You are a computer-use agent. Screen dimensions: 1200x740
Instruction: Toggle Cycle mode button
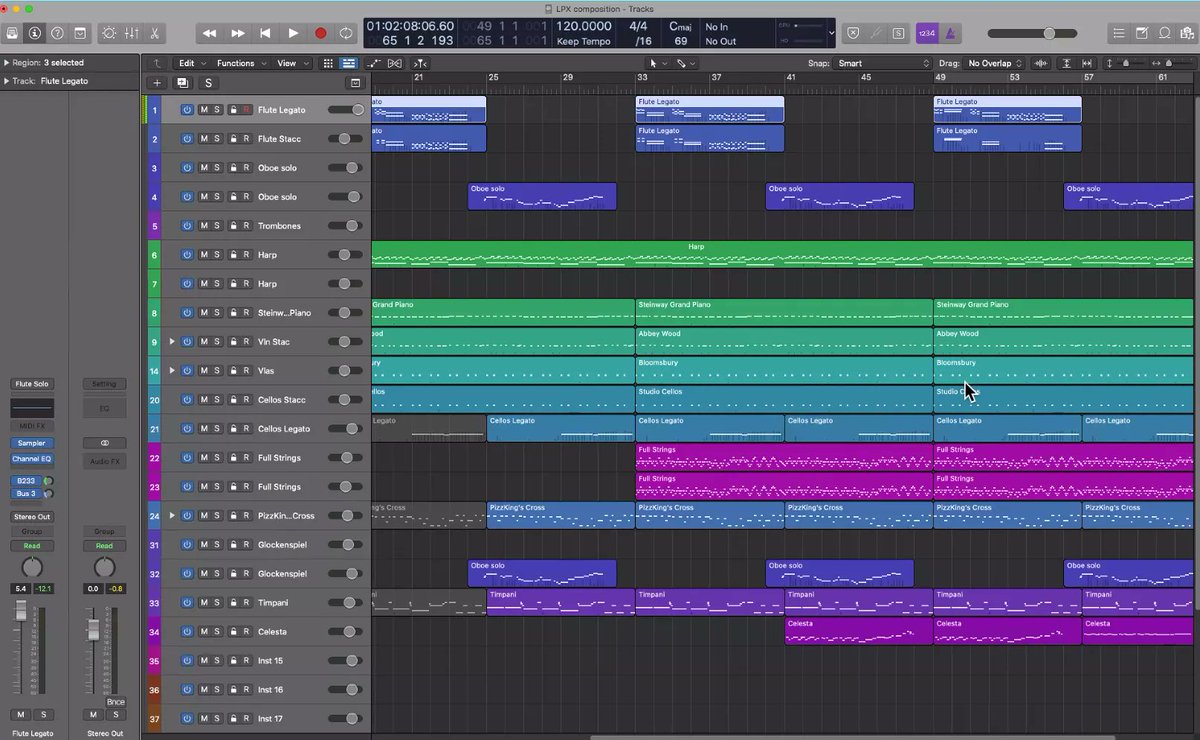tap(346, 33)
